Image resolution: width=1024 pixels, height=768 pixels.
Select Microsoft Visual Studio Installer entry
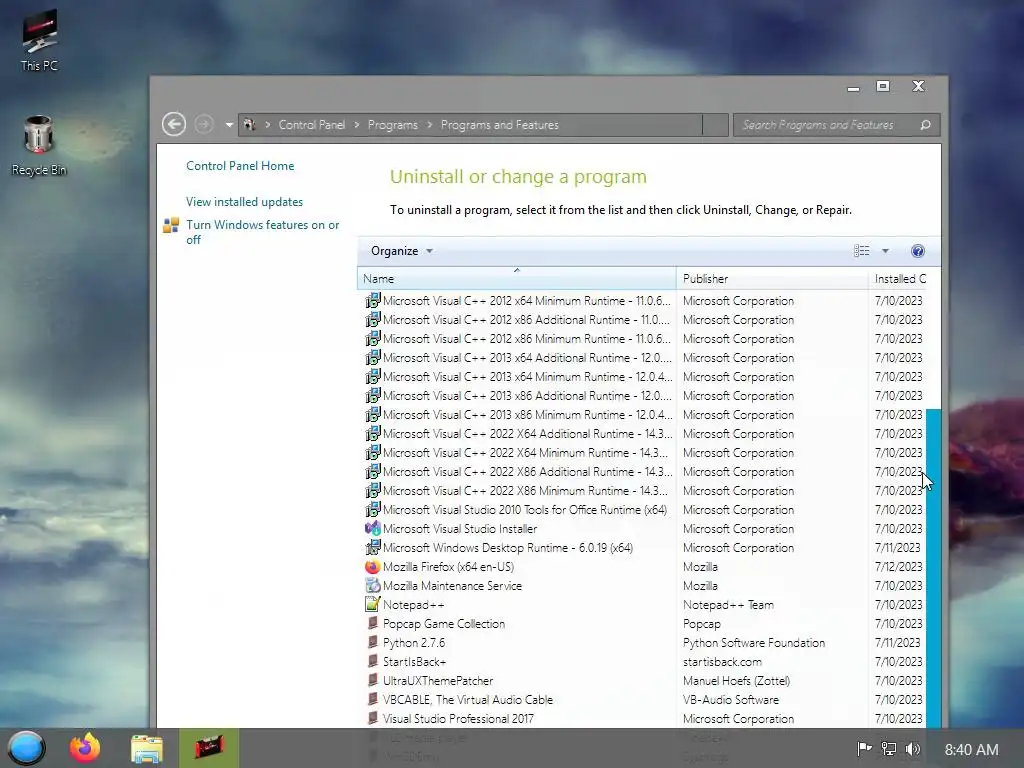point(460,528)
